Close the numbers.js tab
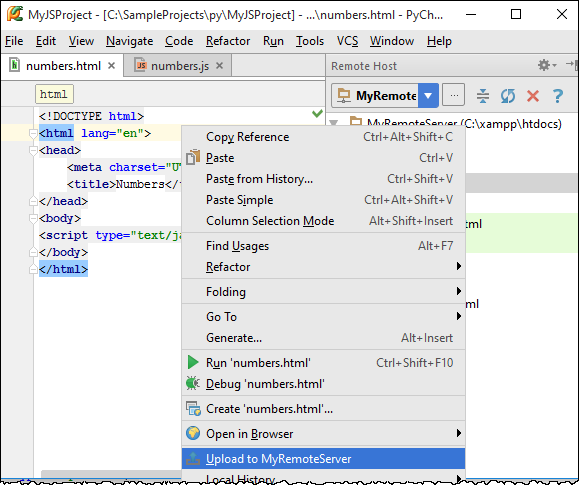Viewport: 580px width, 485px height. tap(219, 66)
